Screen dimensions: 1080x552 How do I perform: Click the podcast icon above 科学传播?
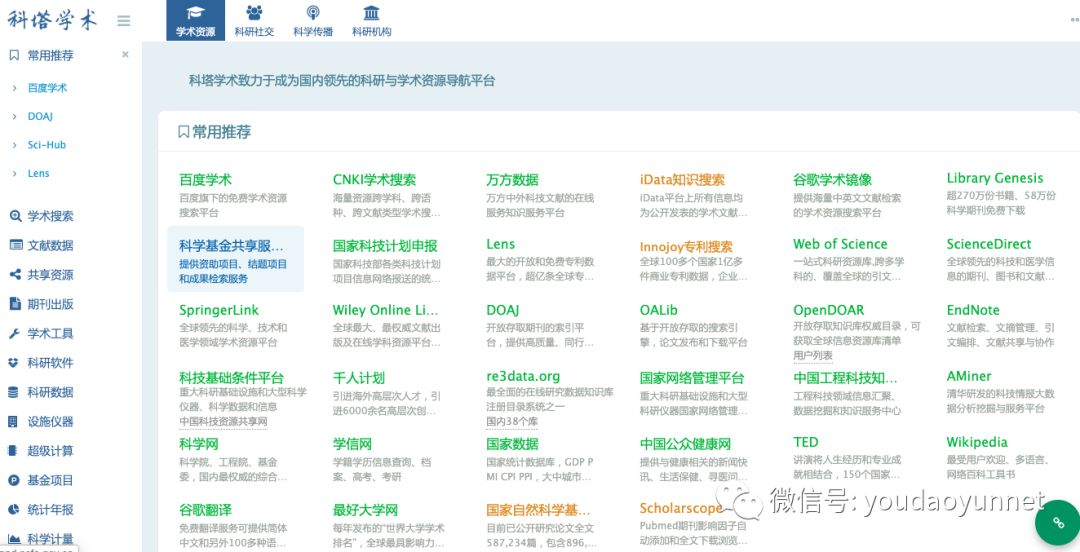(313, 13)
